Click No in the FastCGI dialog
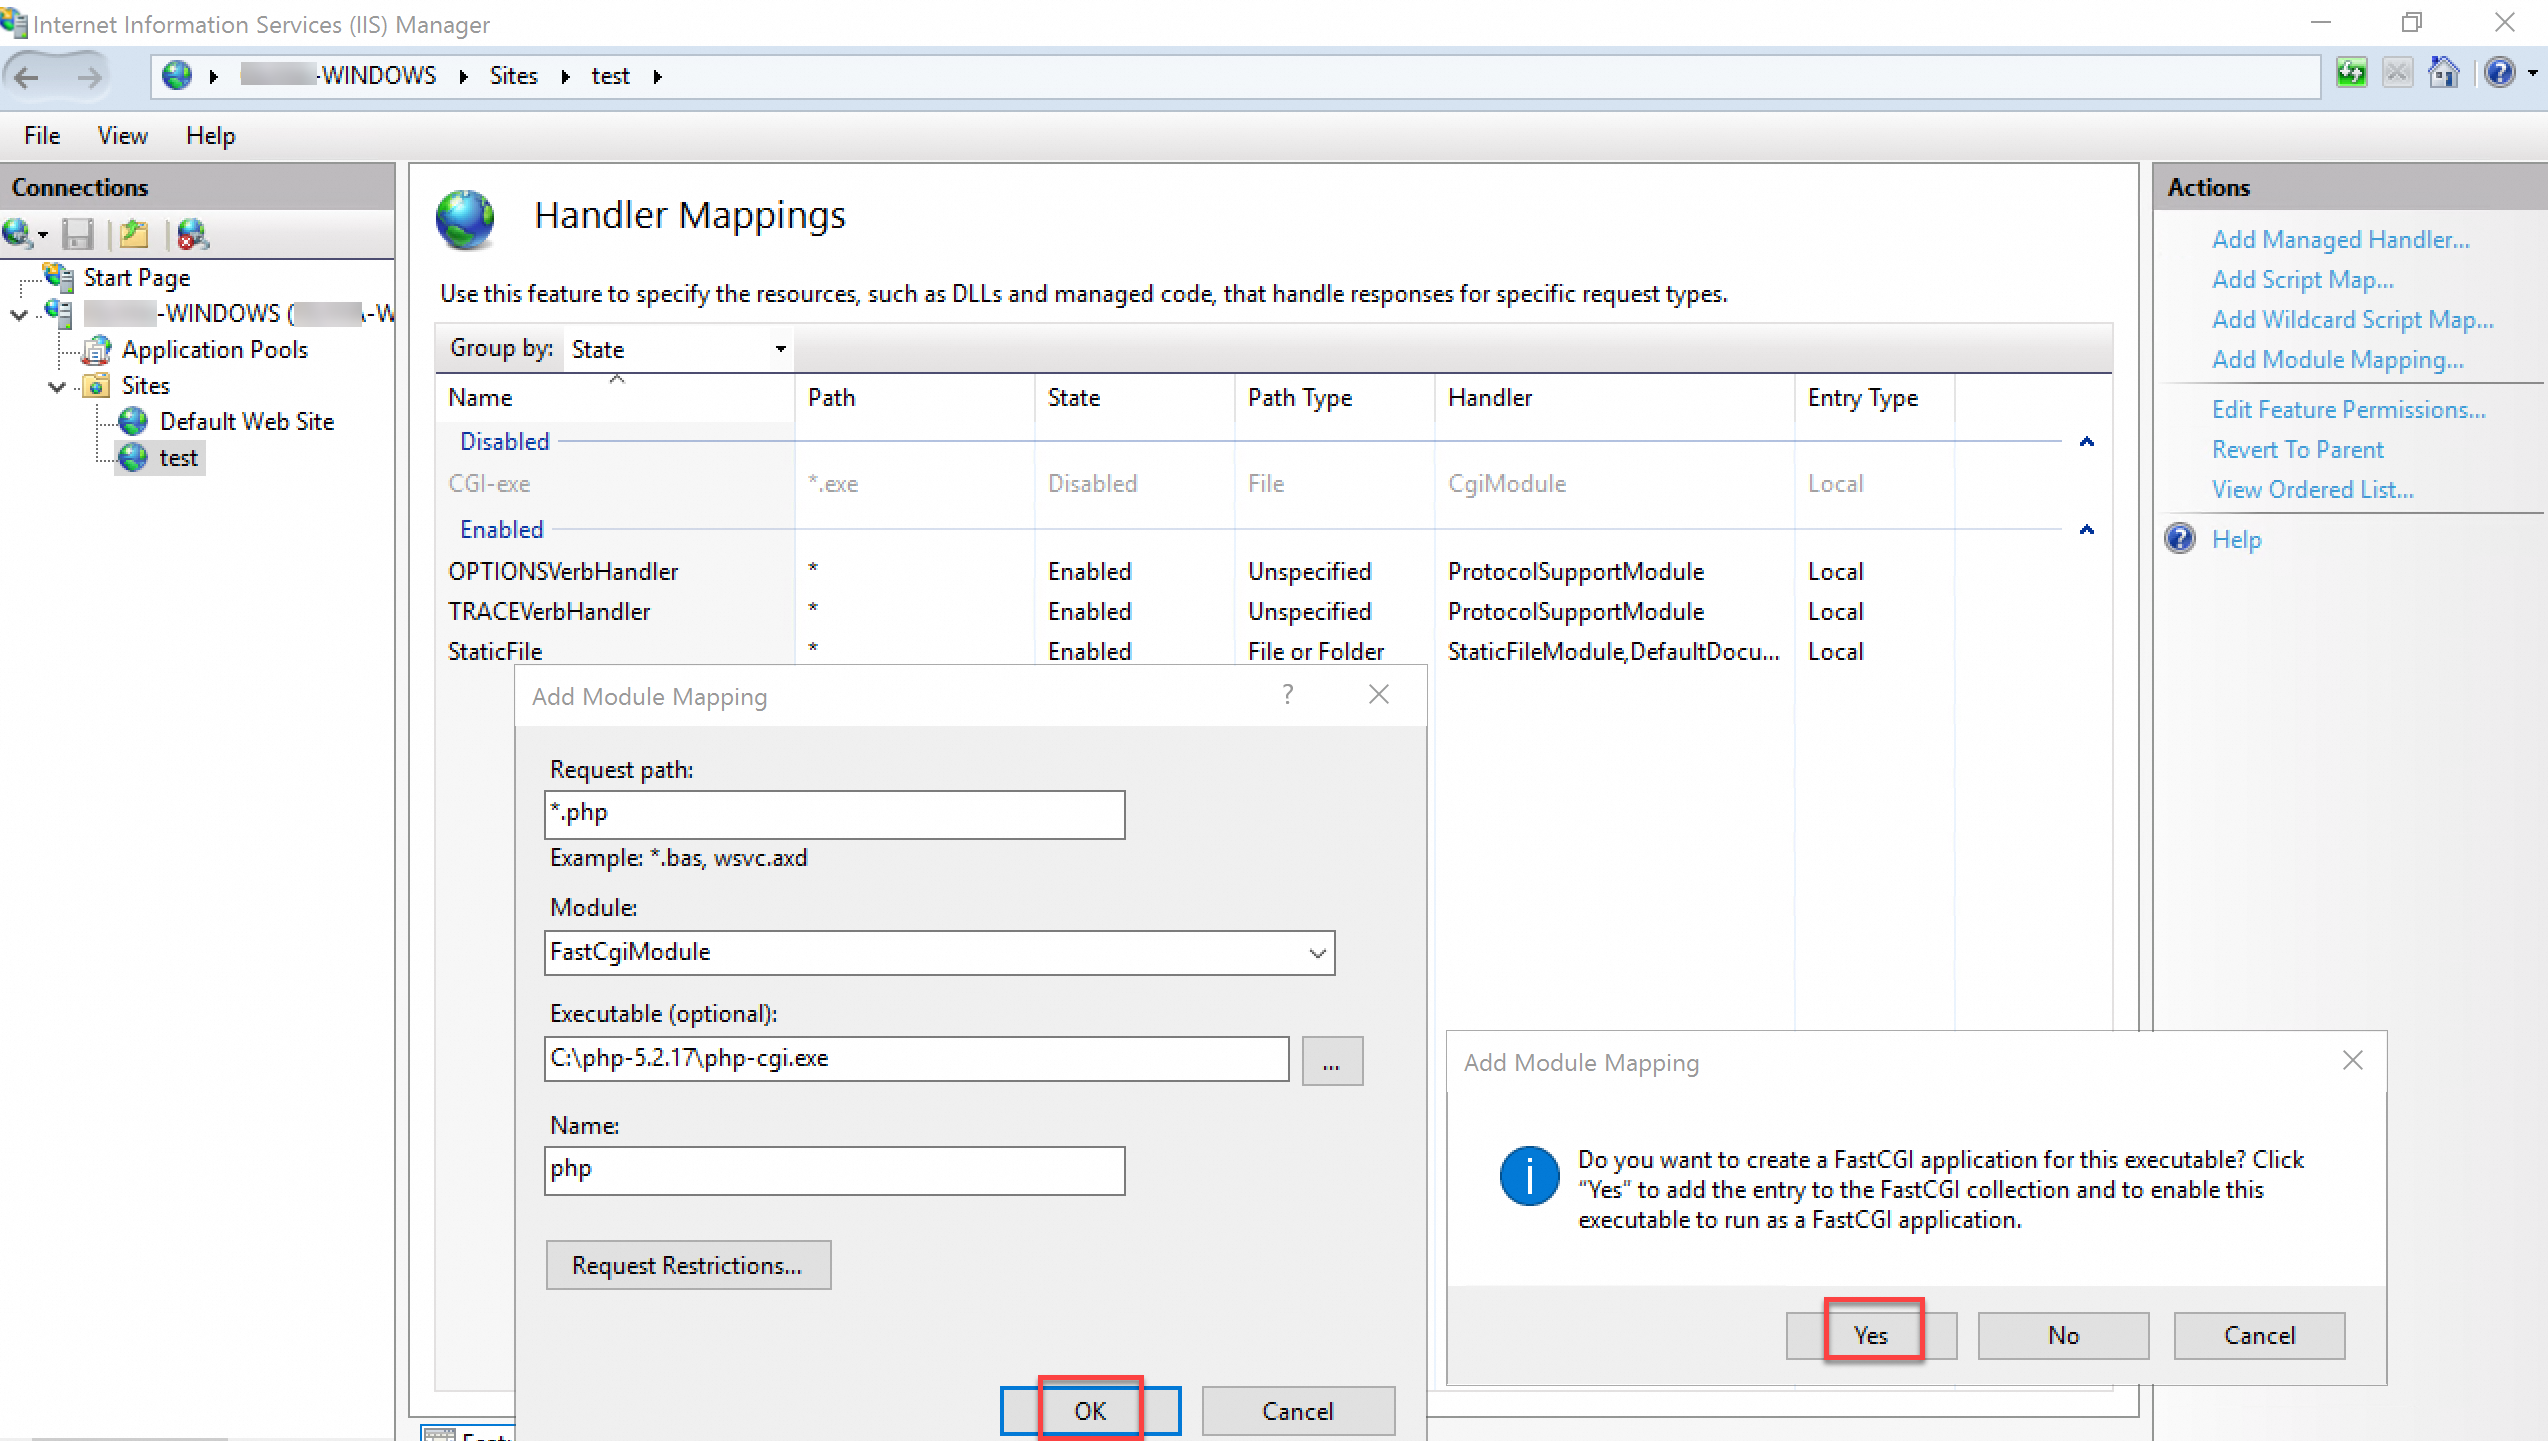This screenshot has height=1441, width=2548. (2063, 1336)
